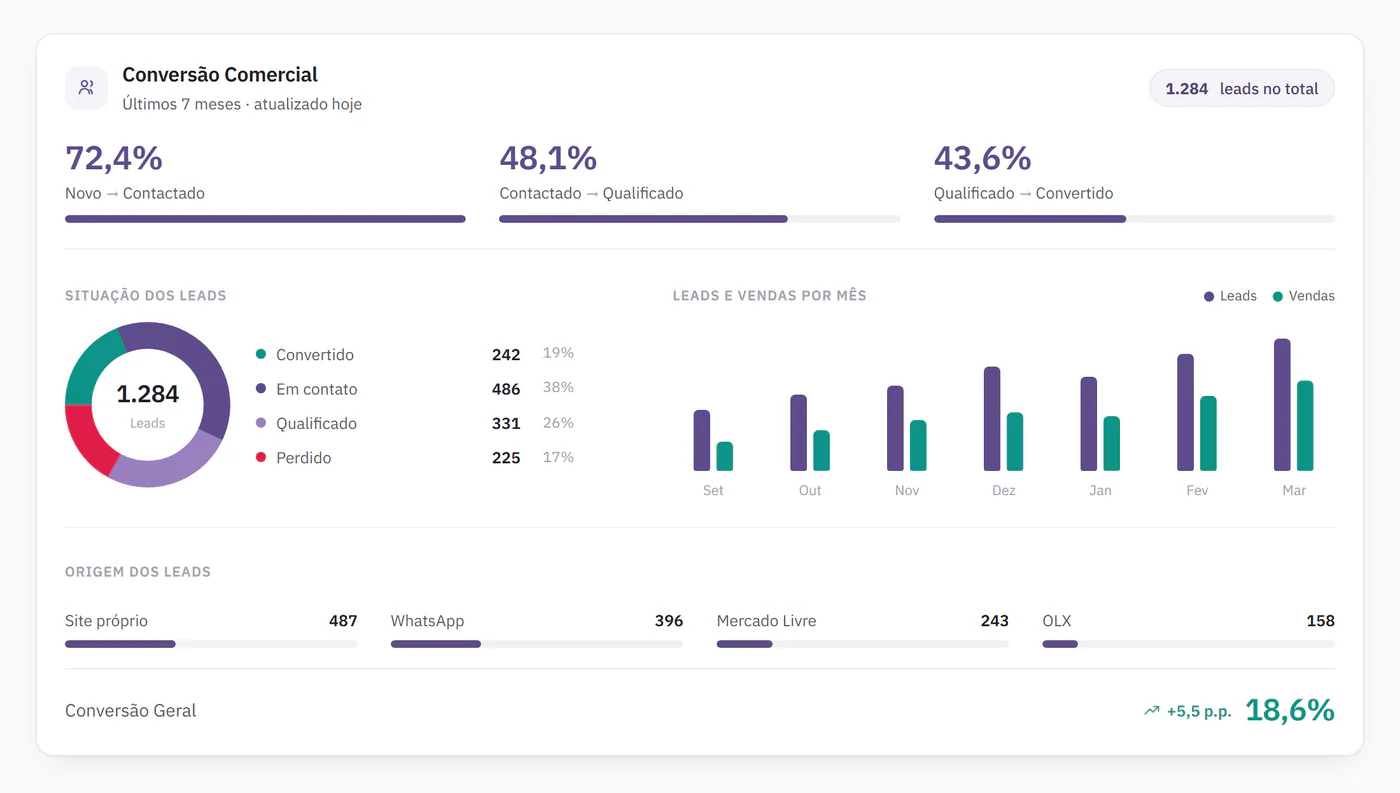Click the trending-up arrow icon before +5,5 p.p.
1400x793 pixels.
(x=1152, y=711)
